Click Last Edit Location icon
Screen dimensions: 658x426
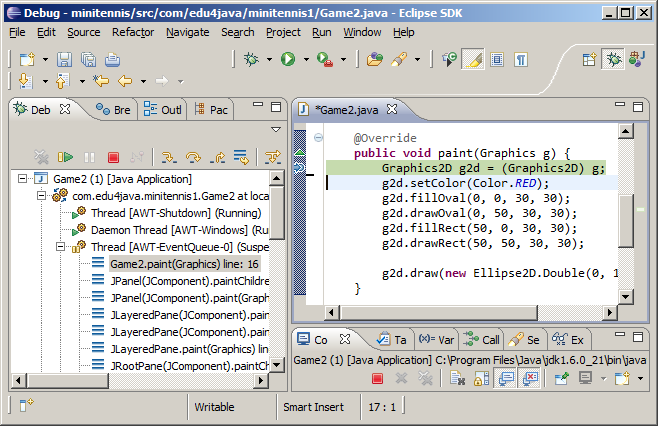(x=101, y=81)
